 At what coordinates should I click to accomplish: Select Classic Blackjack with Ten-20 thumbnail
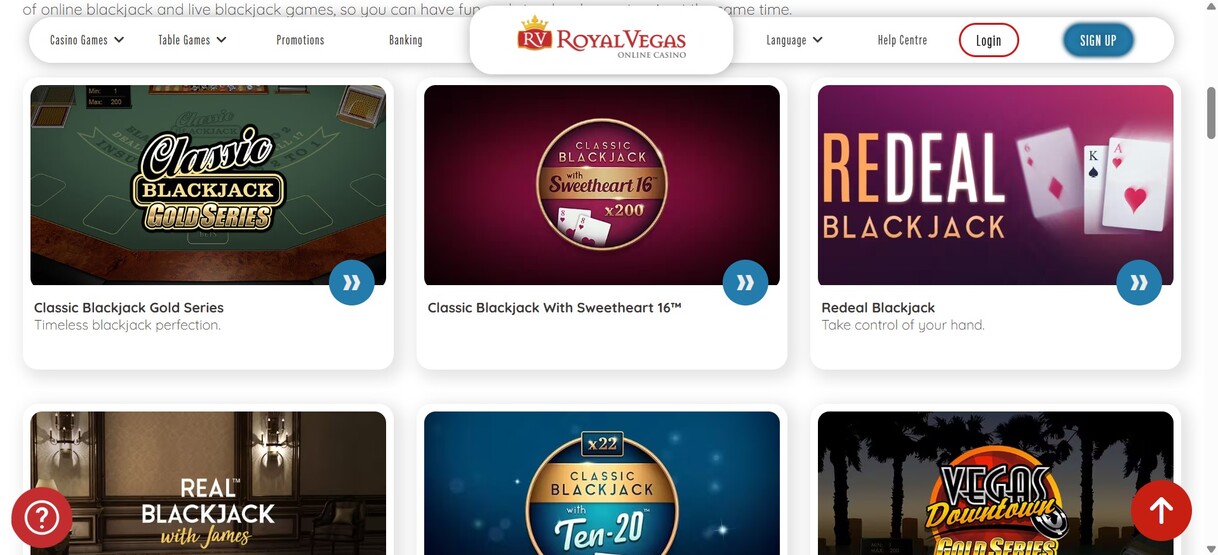pyautogui.click(x=602, y=483)
